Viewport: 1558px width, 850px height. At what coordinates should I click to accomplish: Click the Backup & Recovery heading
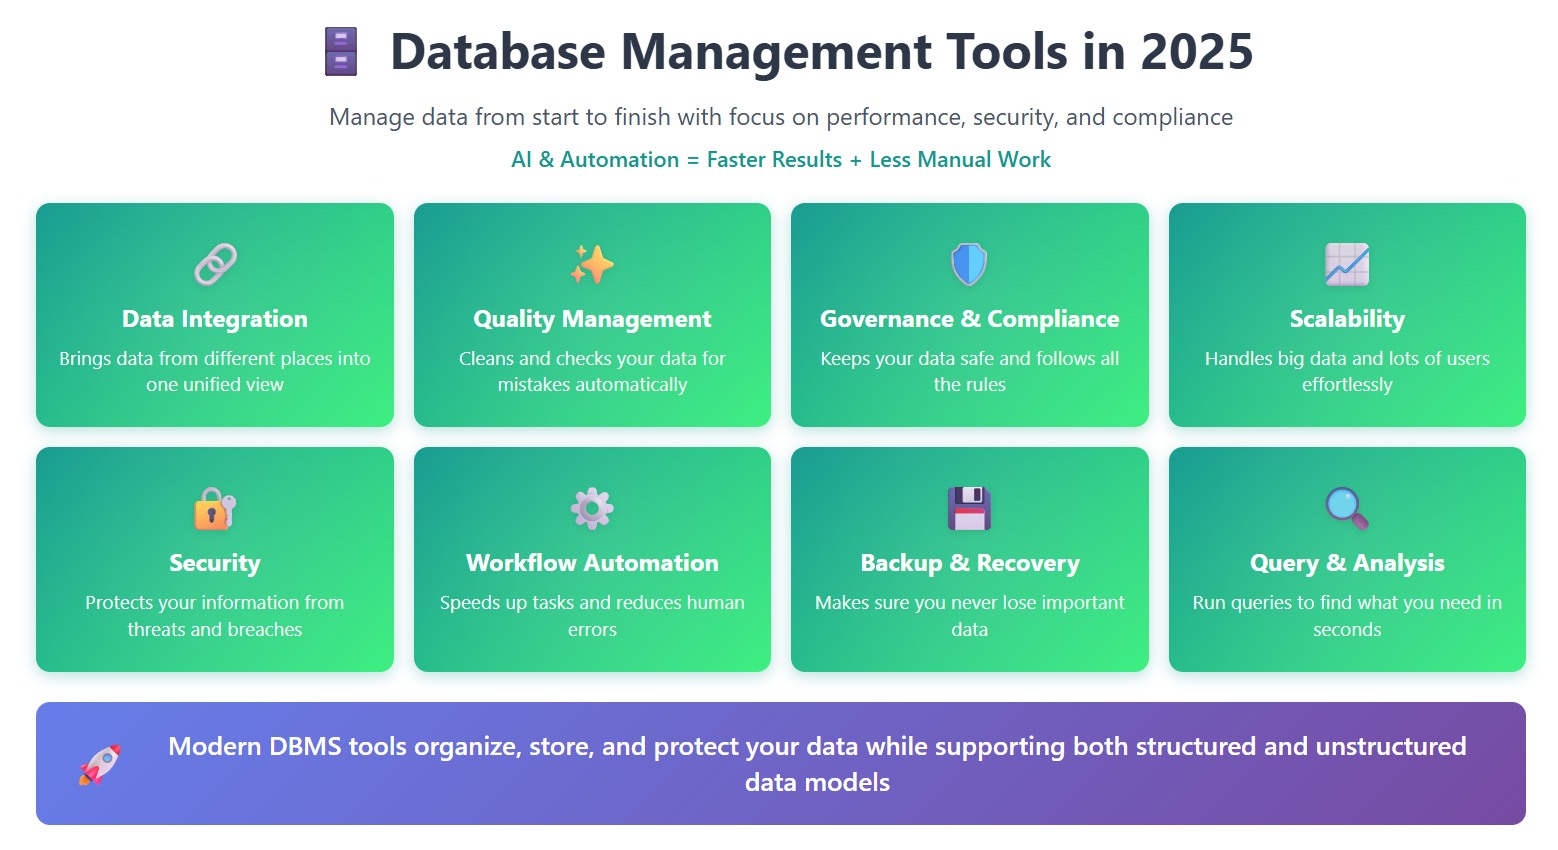pyautogui.click(x=969, y=563)
